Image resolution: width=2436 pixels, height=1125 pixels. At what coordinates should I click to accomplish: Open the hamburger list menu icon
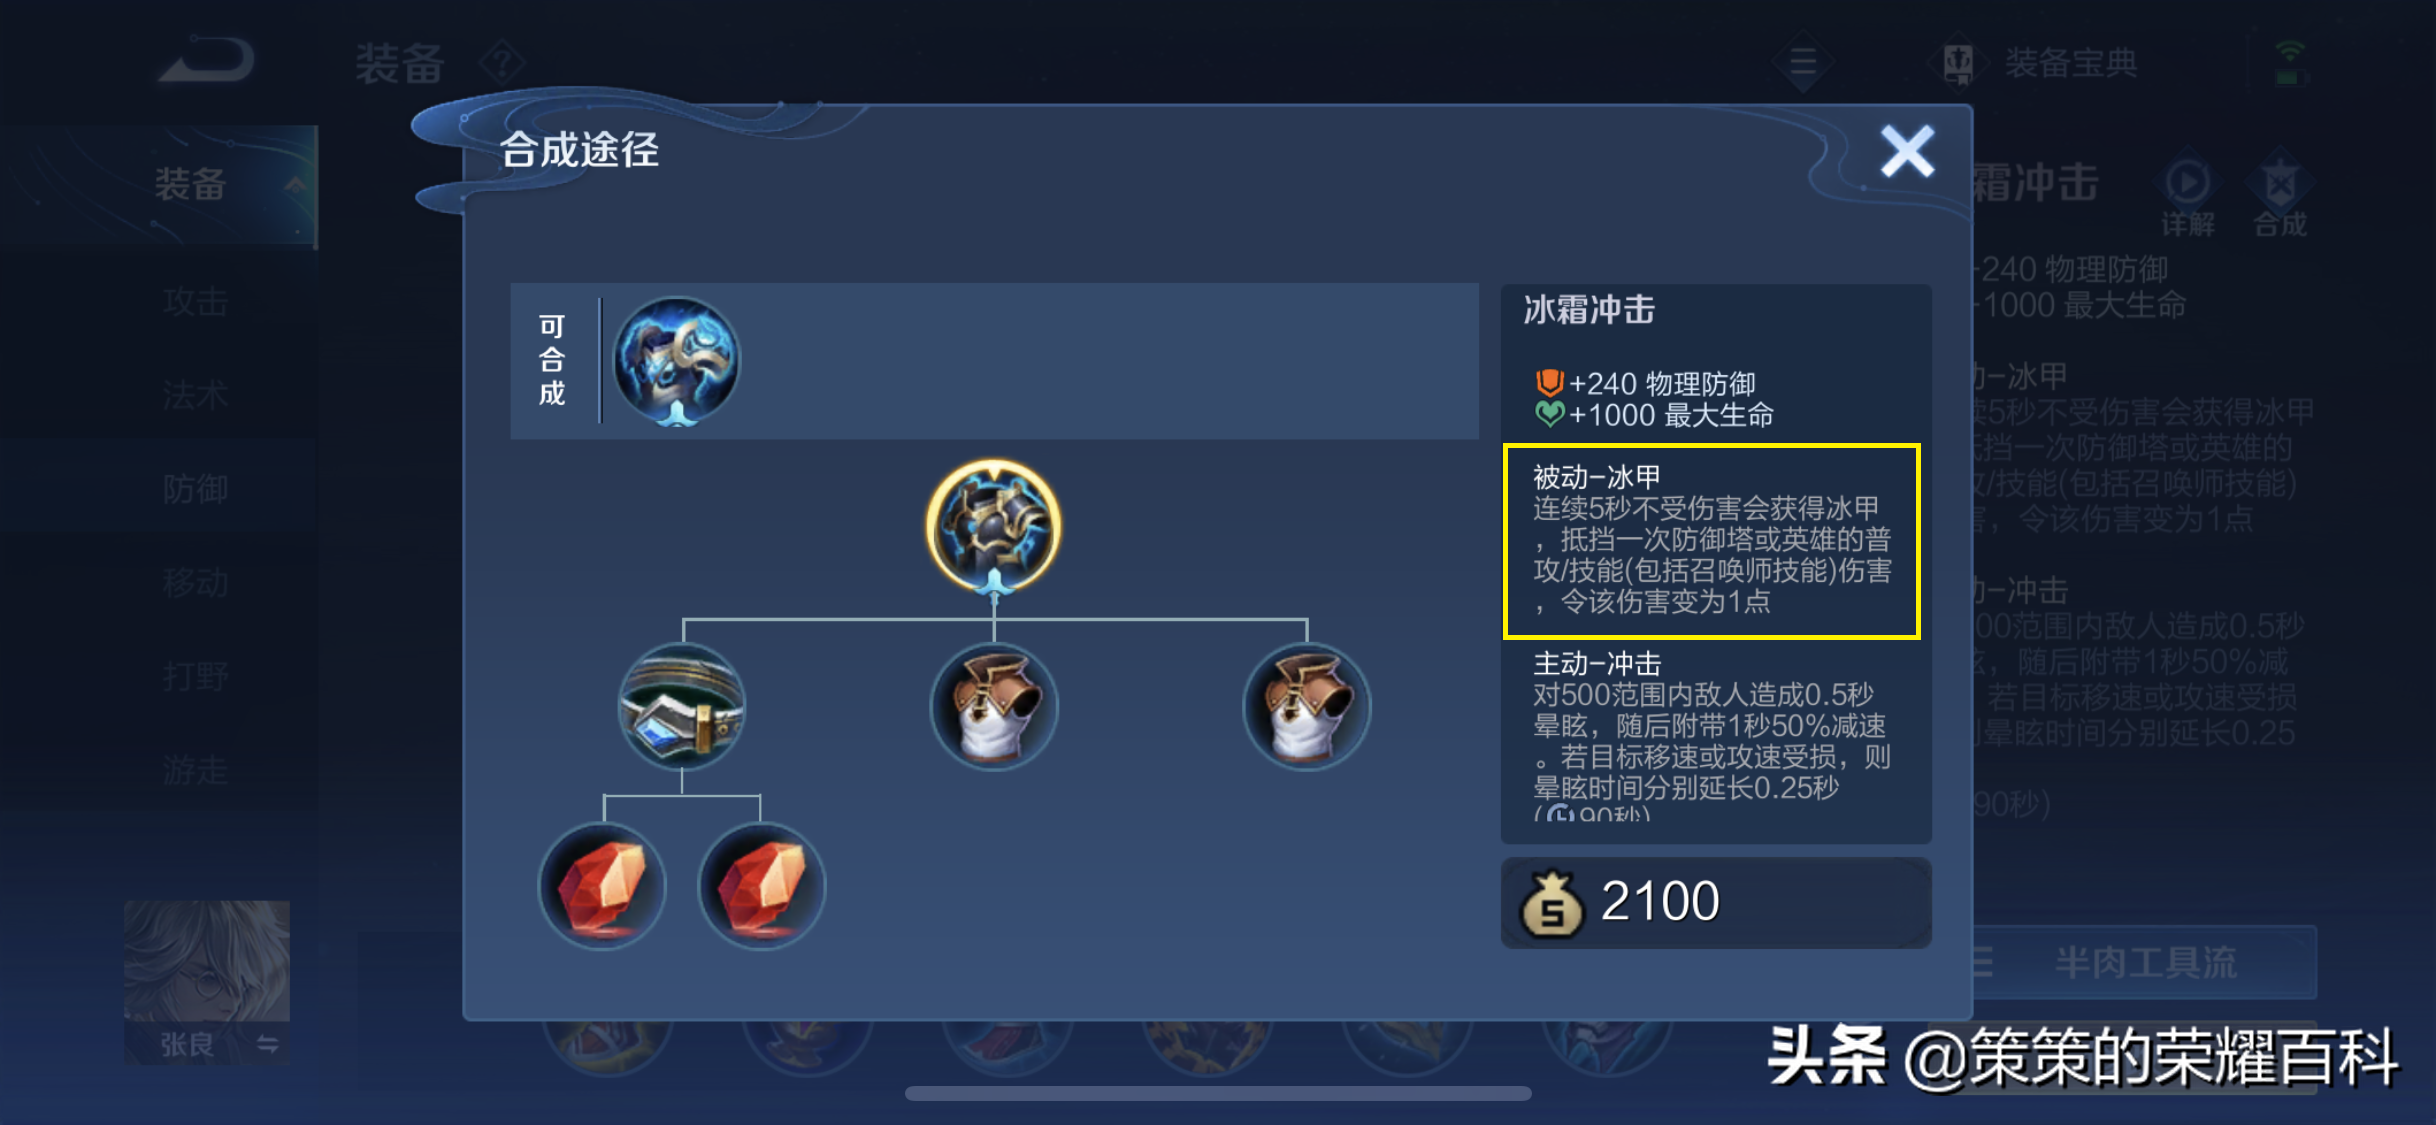pyautogui.click(x=1803, y=62)
